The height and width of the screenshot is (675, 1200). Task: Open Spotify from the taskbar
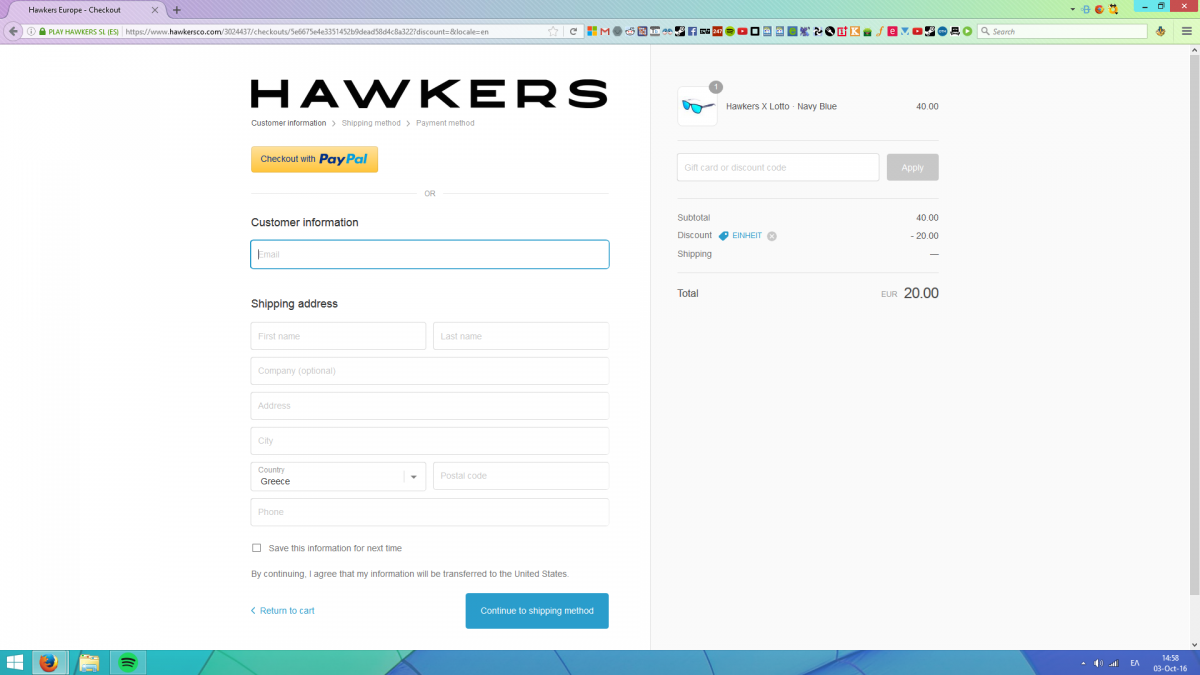tap(127, 662)
